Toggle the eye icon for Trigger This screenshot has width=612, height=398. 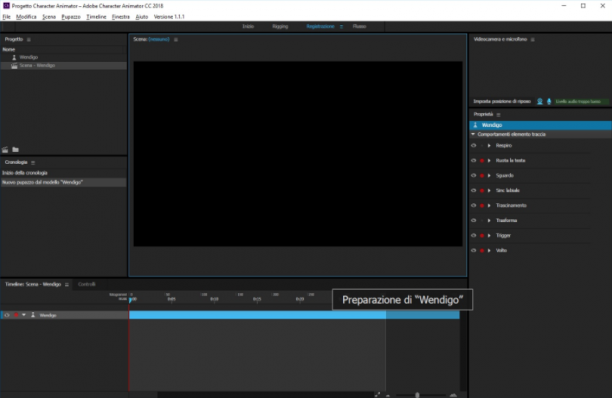473,235
